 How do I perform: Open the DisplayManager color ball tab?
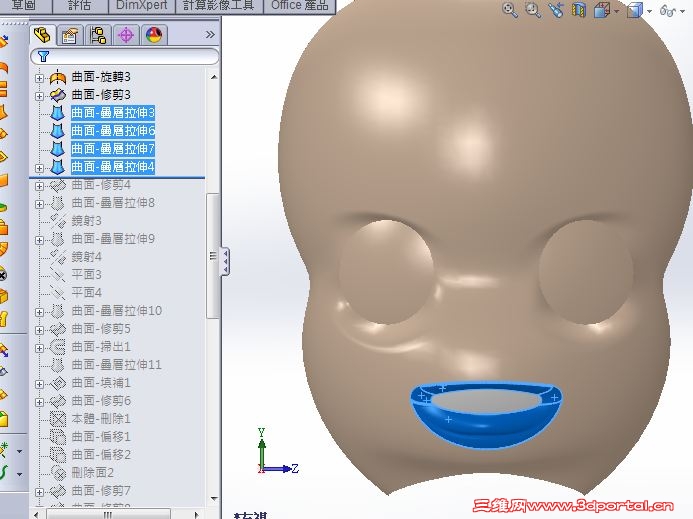tap(153, 35)
